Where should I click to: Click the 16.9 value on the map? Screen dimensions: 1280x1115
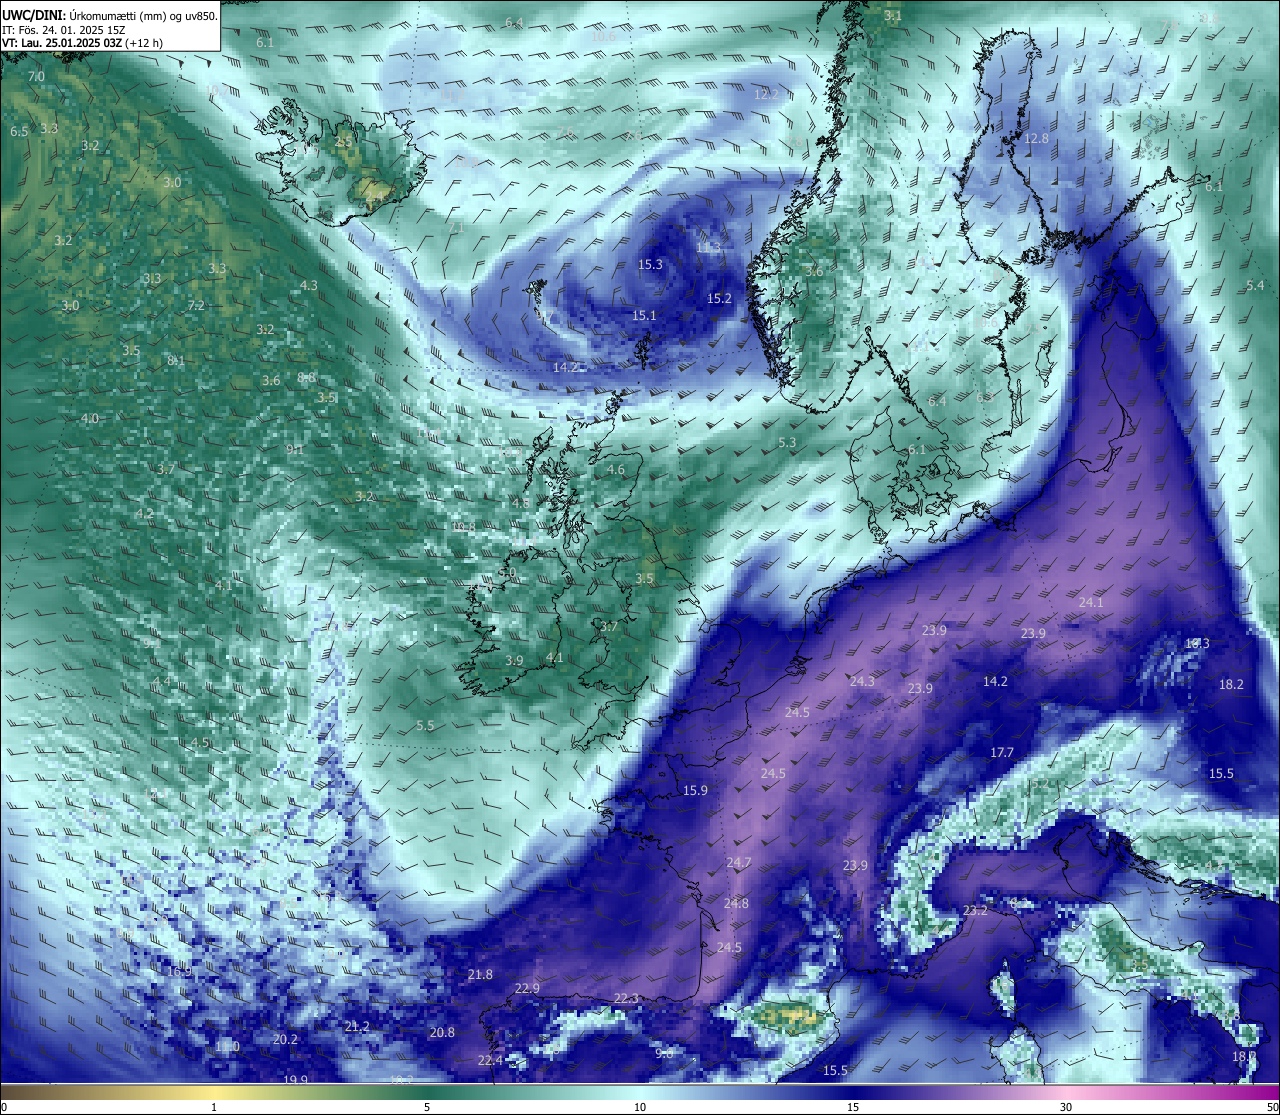(179, 972)
